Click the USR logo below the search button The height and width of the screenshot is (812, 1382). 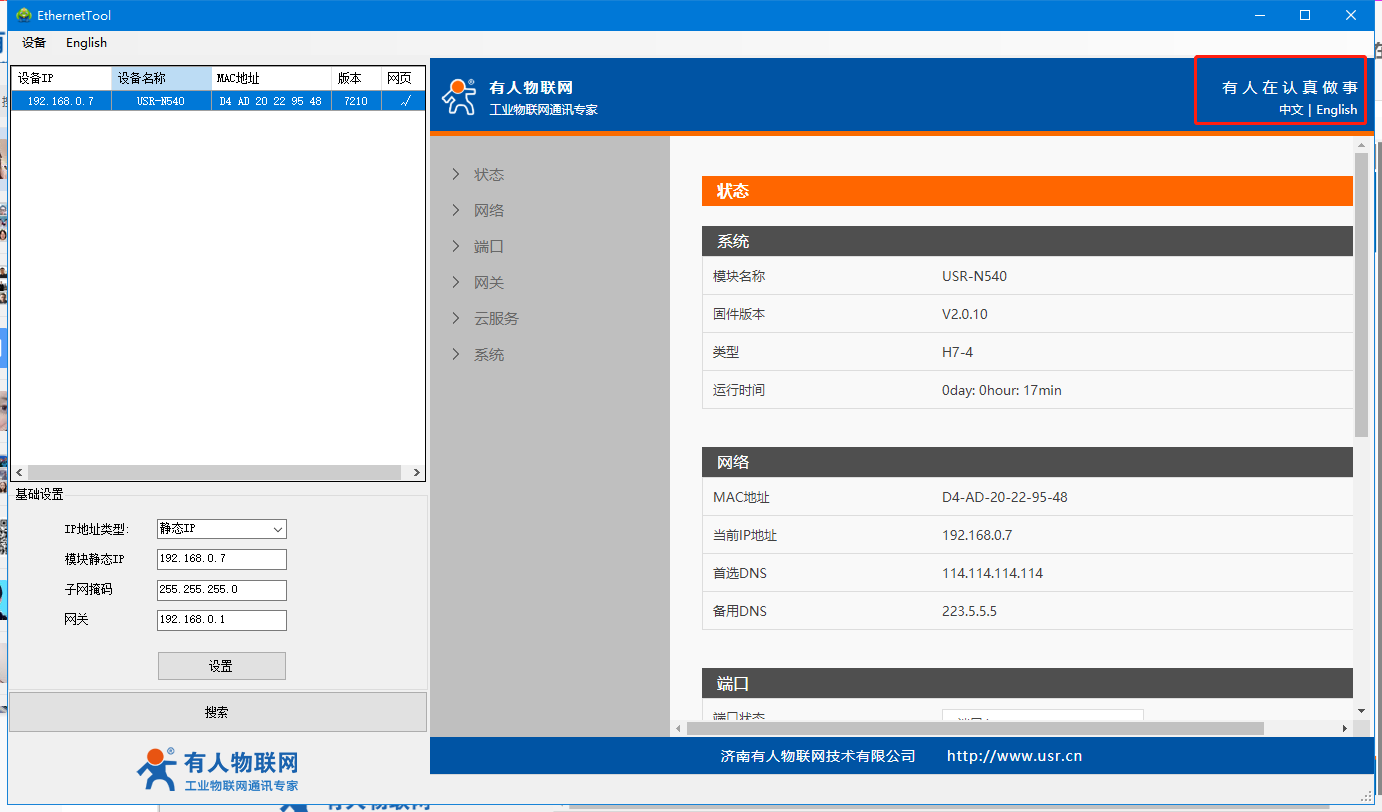(x=217, y=770)
